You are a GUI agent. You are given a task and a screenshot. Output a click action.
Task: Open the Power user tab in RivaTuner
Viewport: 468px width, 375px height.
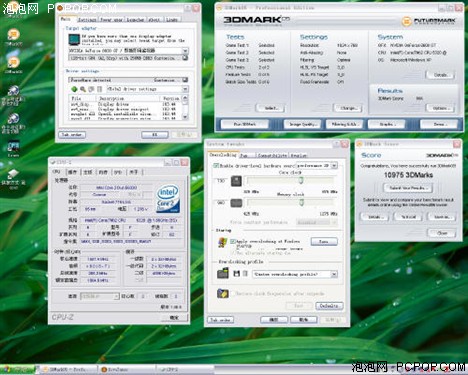112,20
